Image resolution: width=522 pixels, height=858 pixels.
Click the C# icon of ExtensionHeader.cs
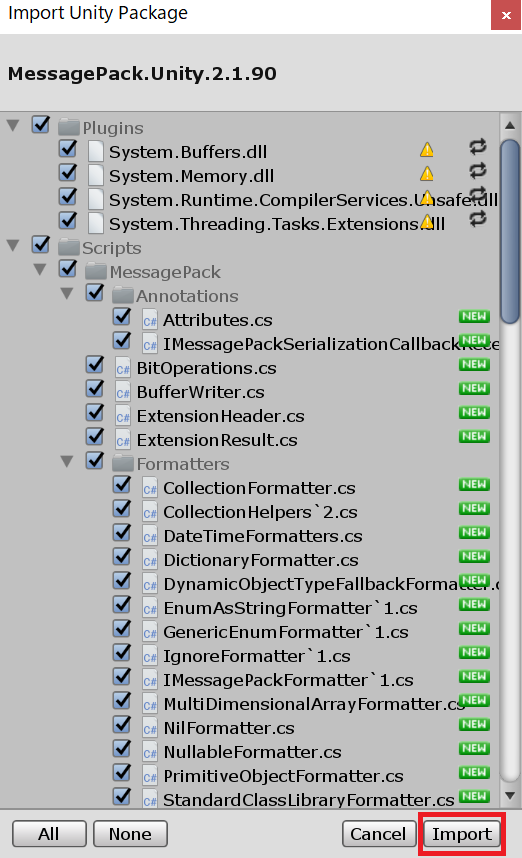click(123, 416)
